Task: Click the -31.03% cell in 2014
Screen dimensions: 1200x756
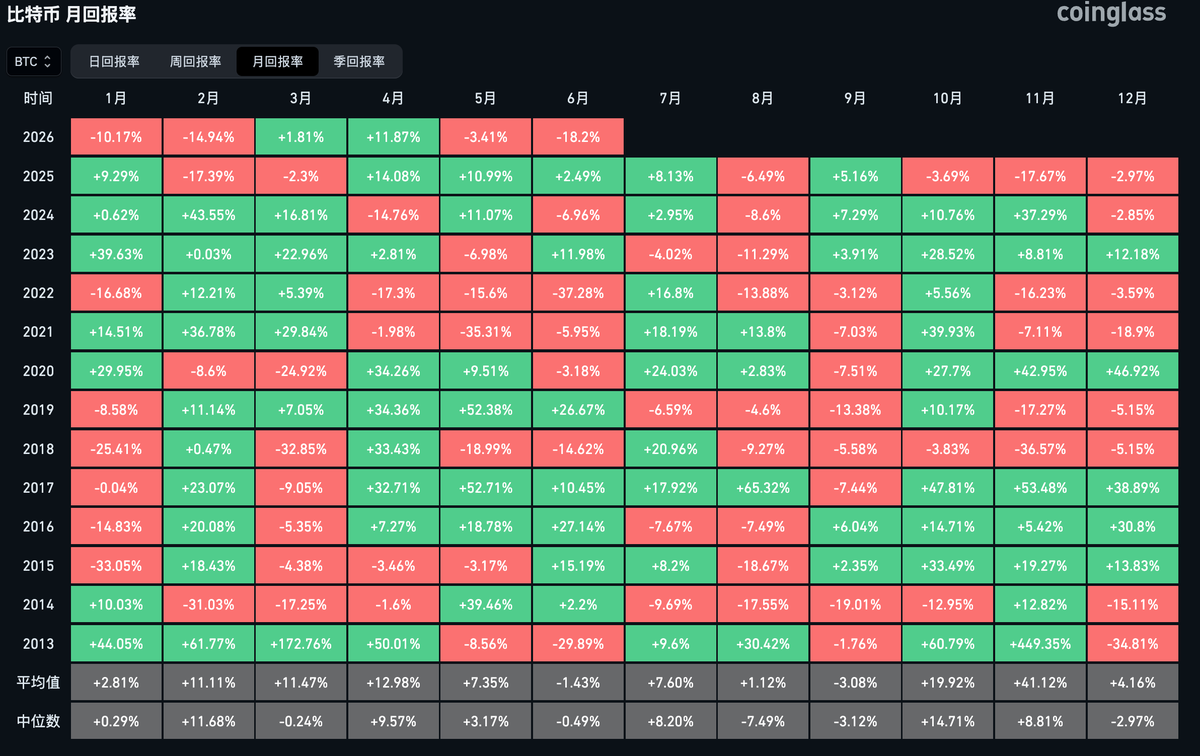Action: pyautogui.click(x=208, y=605)
